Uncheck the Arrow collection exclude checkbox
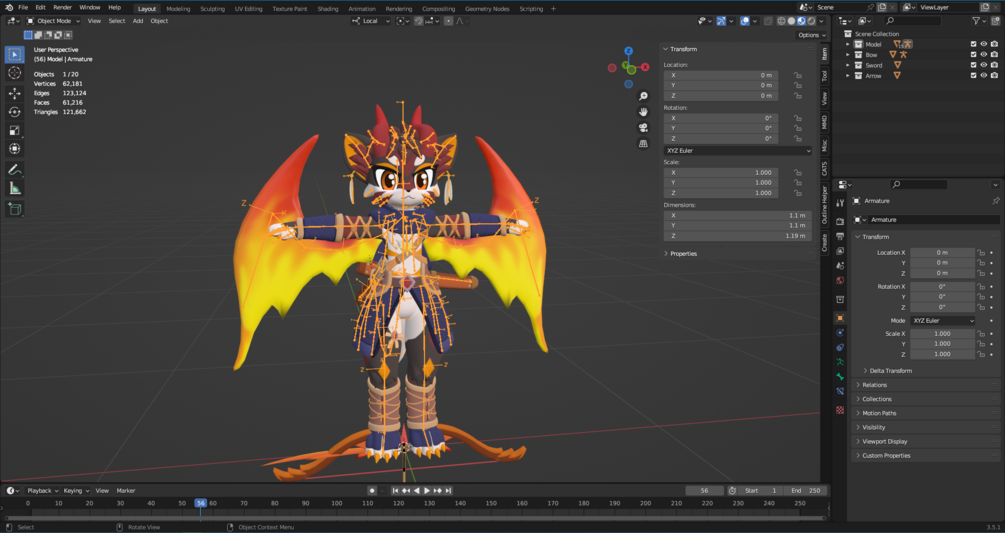Screen dimensions: 1005x533 pyautogui.click(x=974, y=76)
